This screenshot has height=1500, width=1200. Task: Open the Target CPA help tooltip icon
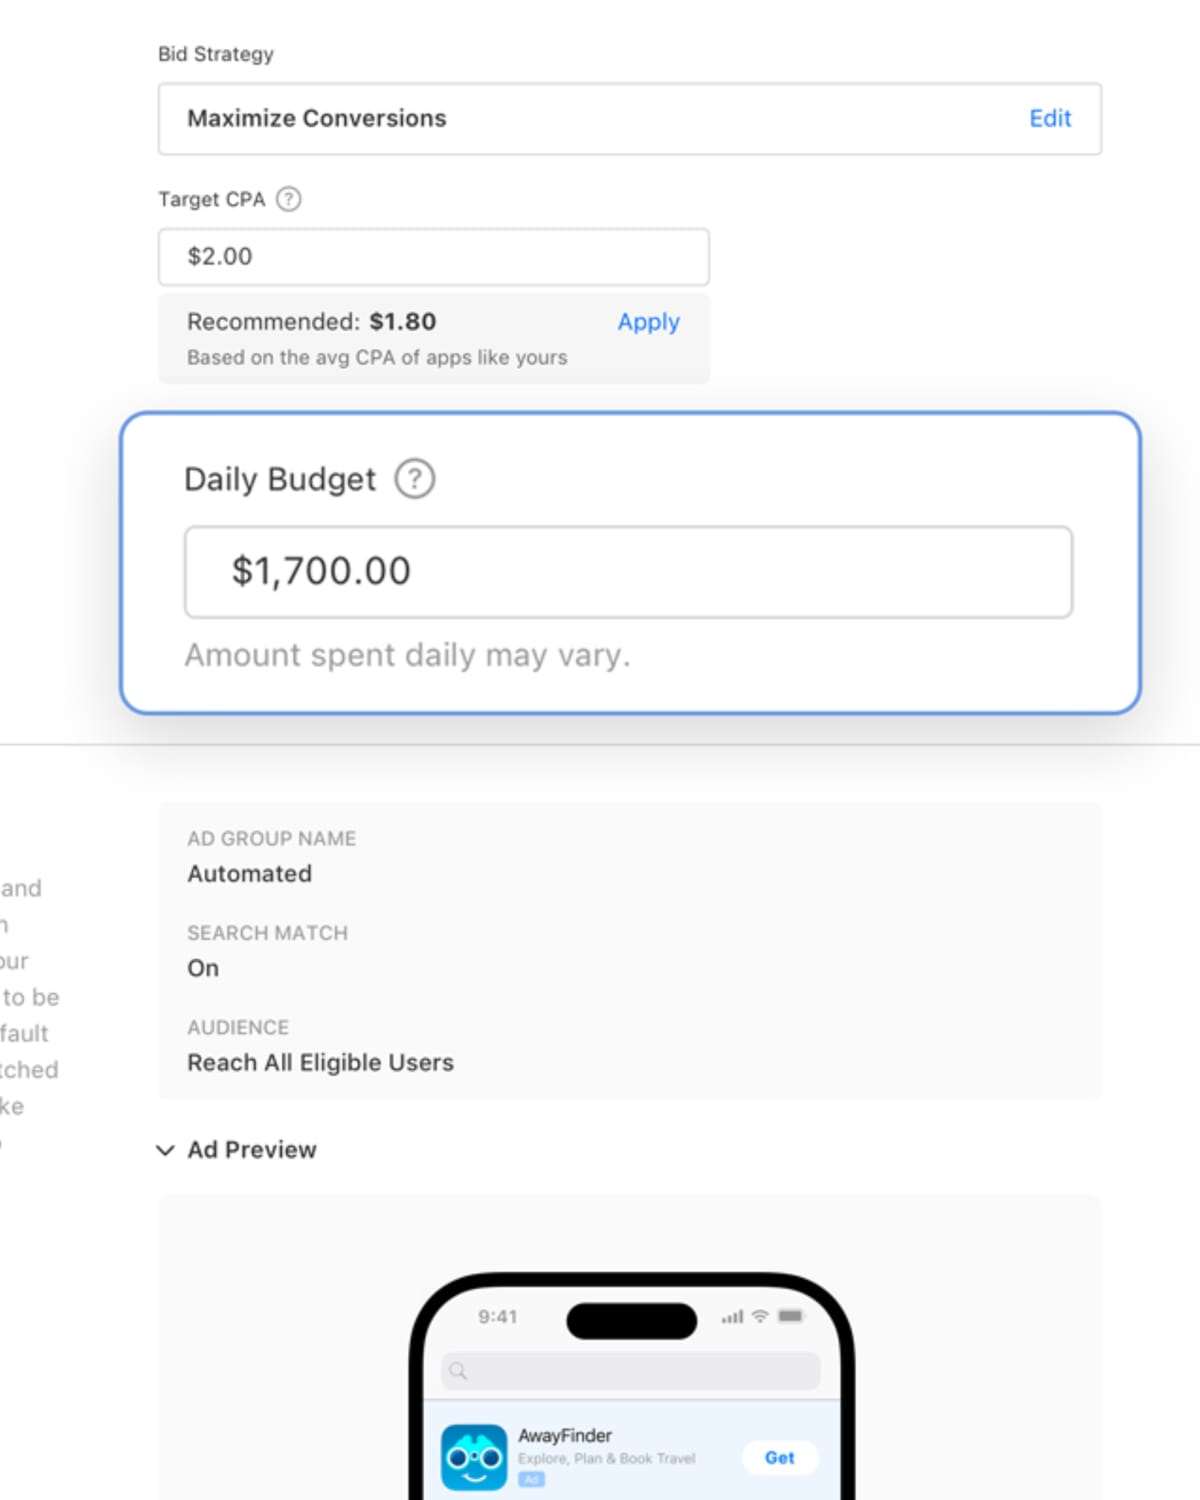[289, 200]
